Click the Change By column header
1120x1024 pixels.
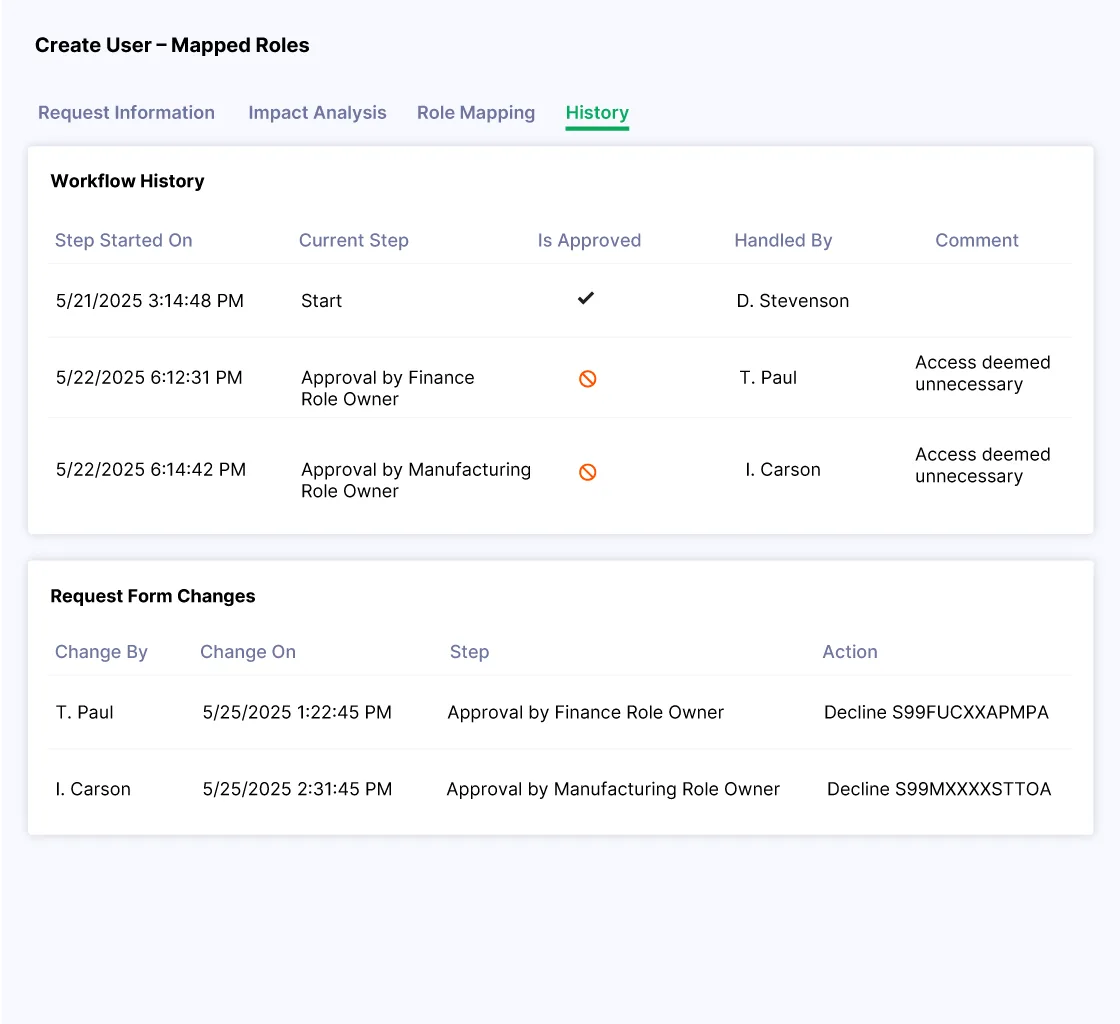[x=101, y=652]
